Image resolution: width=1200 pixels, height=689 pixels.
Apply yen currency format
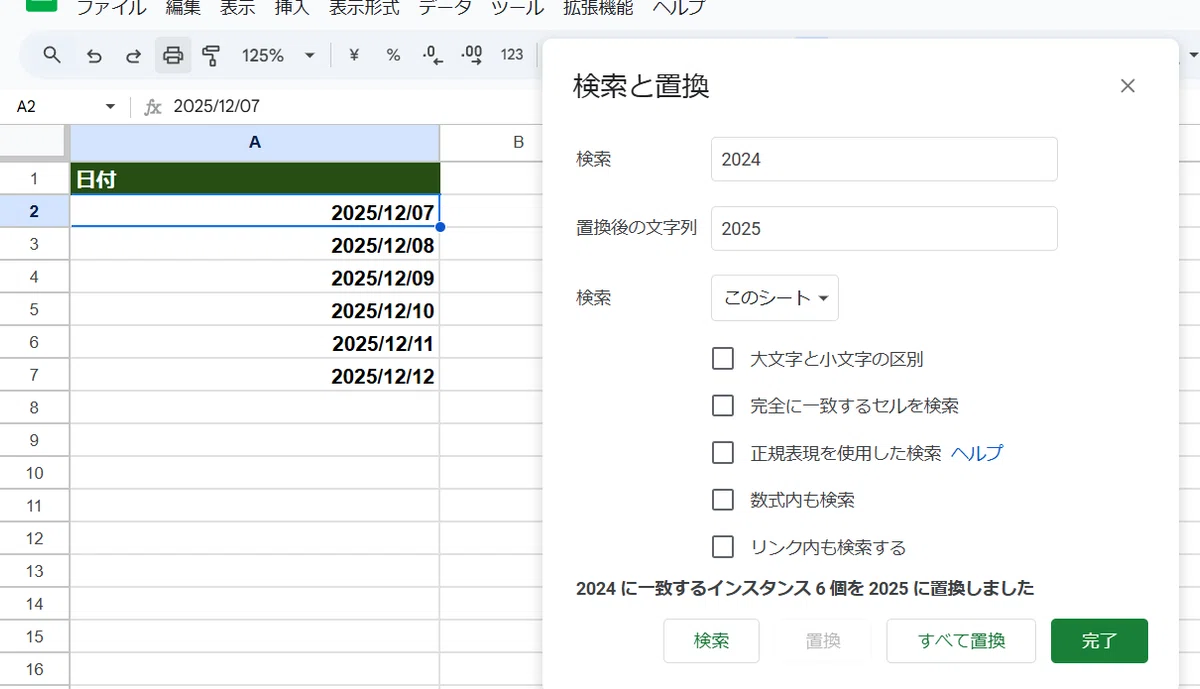click(353, 55)
